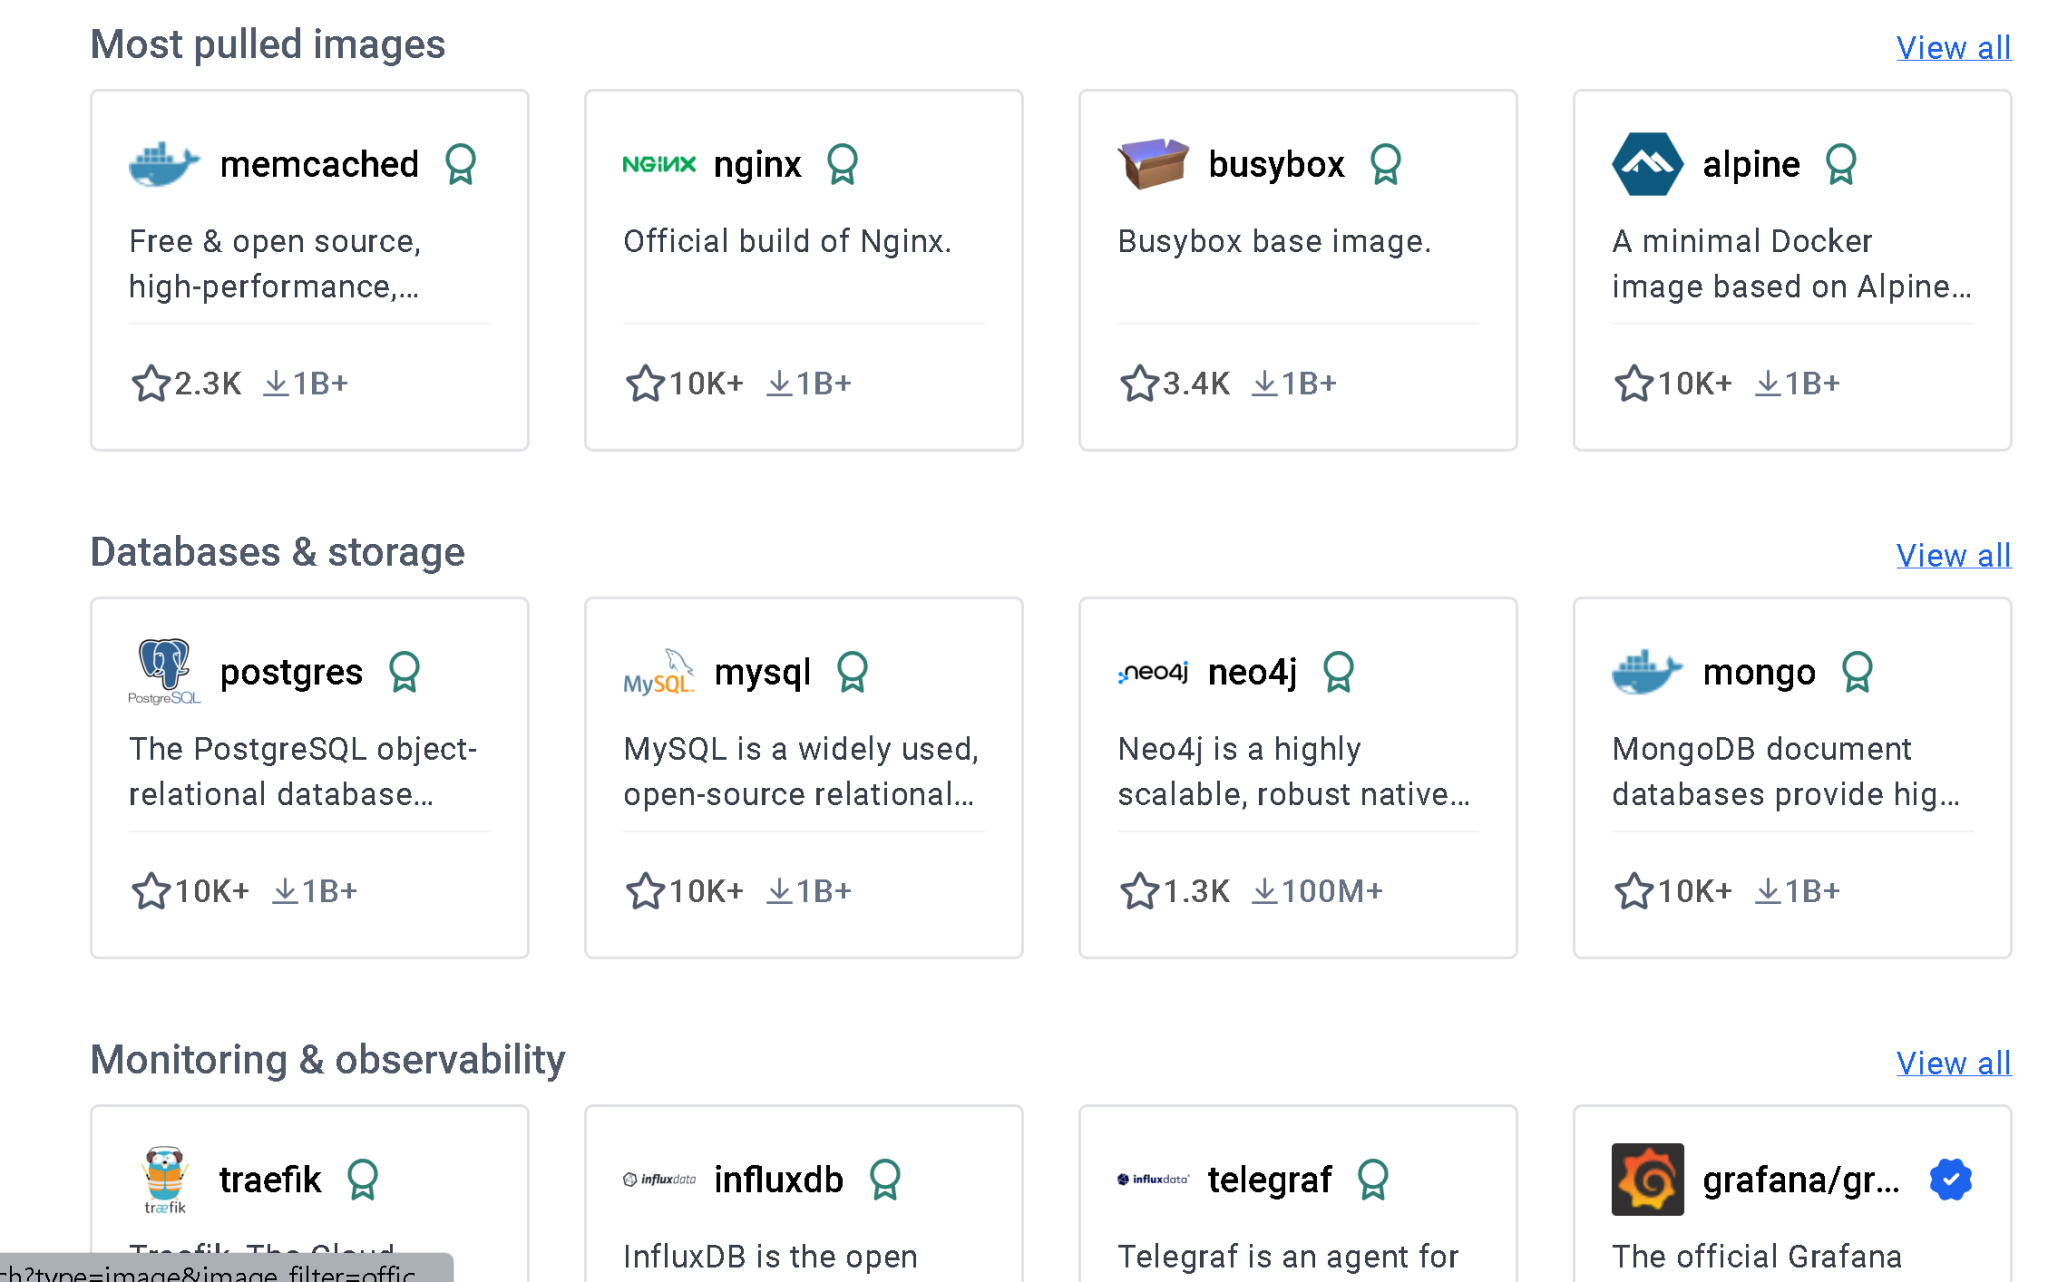
Task: Click the traefik mascot logo
Action: click(x=163, y=1179)
